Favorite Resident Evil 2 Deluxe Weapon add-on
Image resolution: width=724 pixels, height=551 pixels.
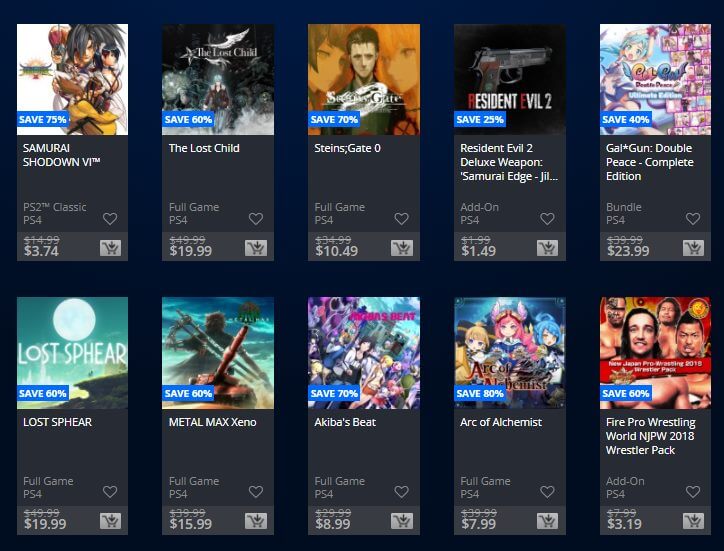pyautogui.click(x=547, y=218)
